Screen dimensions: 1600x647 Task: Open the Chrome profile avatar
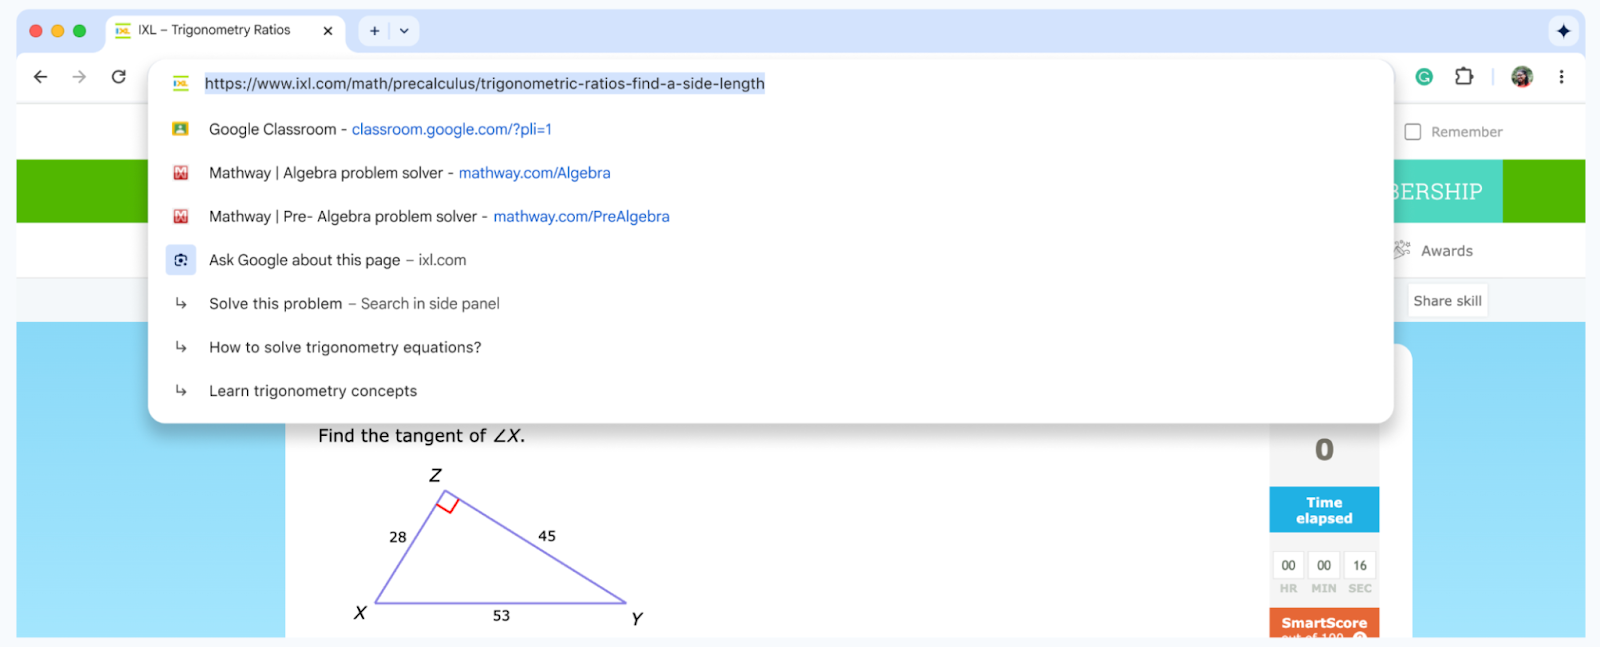pos(1522,77)
